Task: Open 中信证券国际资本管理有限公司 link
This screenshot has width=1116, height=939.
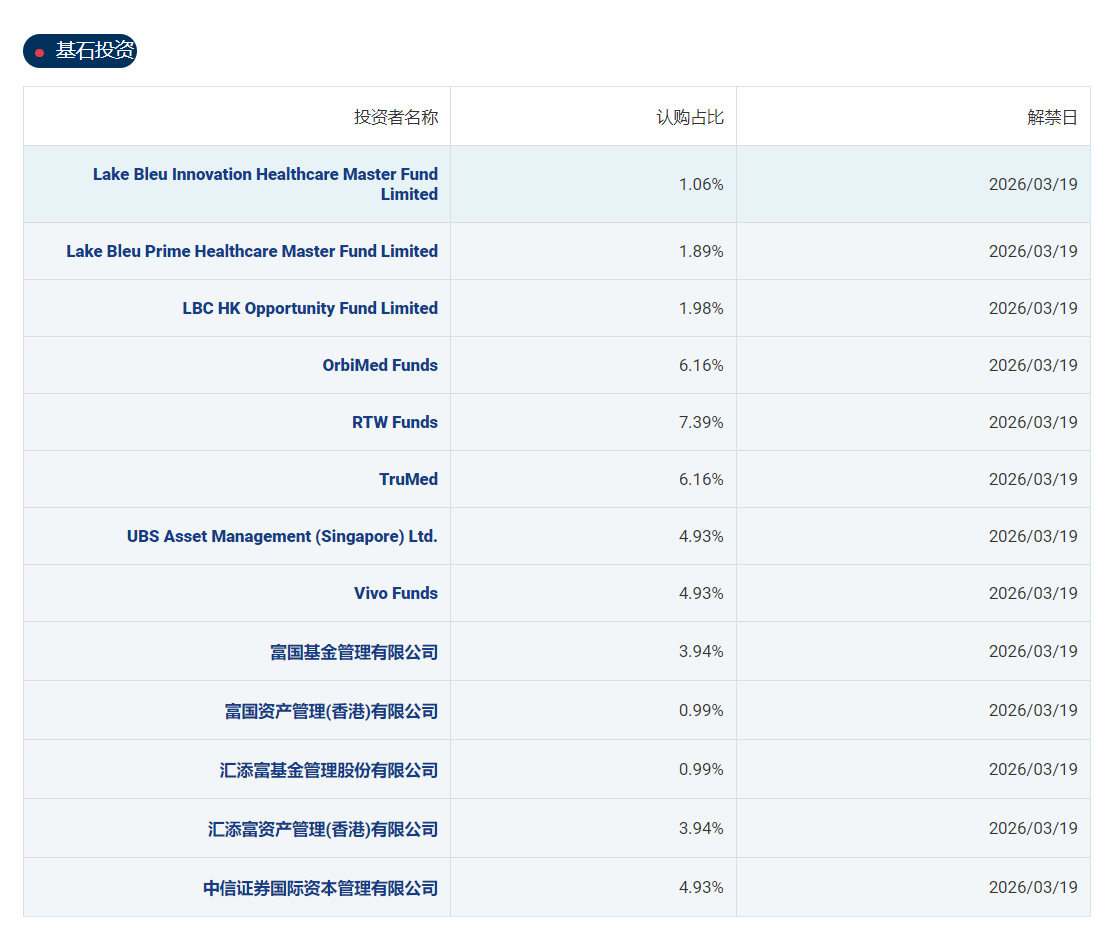Action: click(x=320, y=888)
